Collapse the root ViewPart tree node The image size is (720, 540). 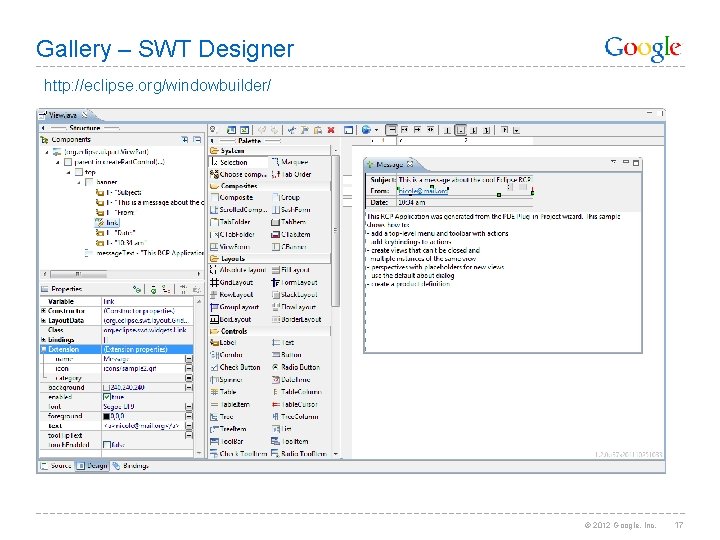coord(47,152)
